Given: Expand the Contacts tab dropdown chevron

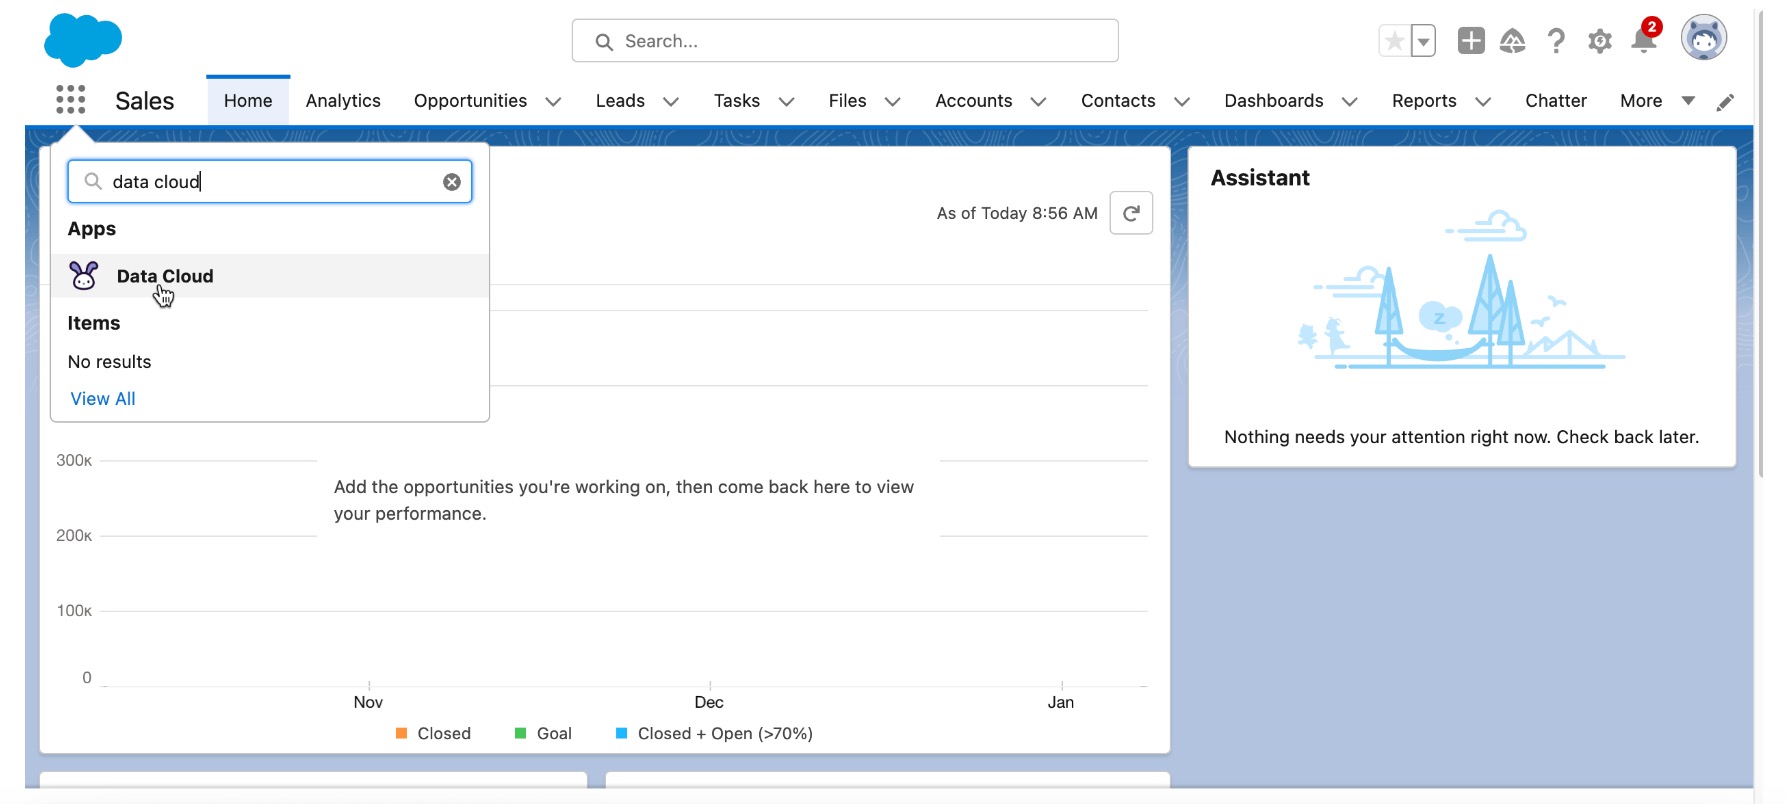Looking at the screenshot, I should point(1181,102).
